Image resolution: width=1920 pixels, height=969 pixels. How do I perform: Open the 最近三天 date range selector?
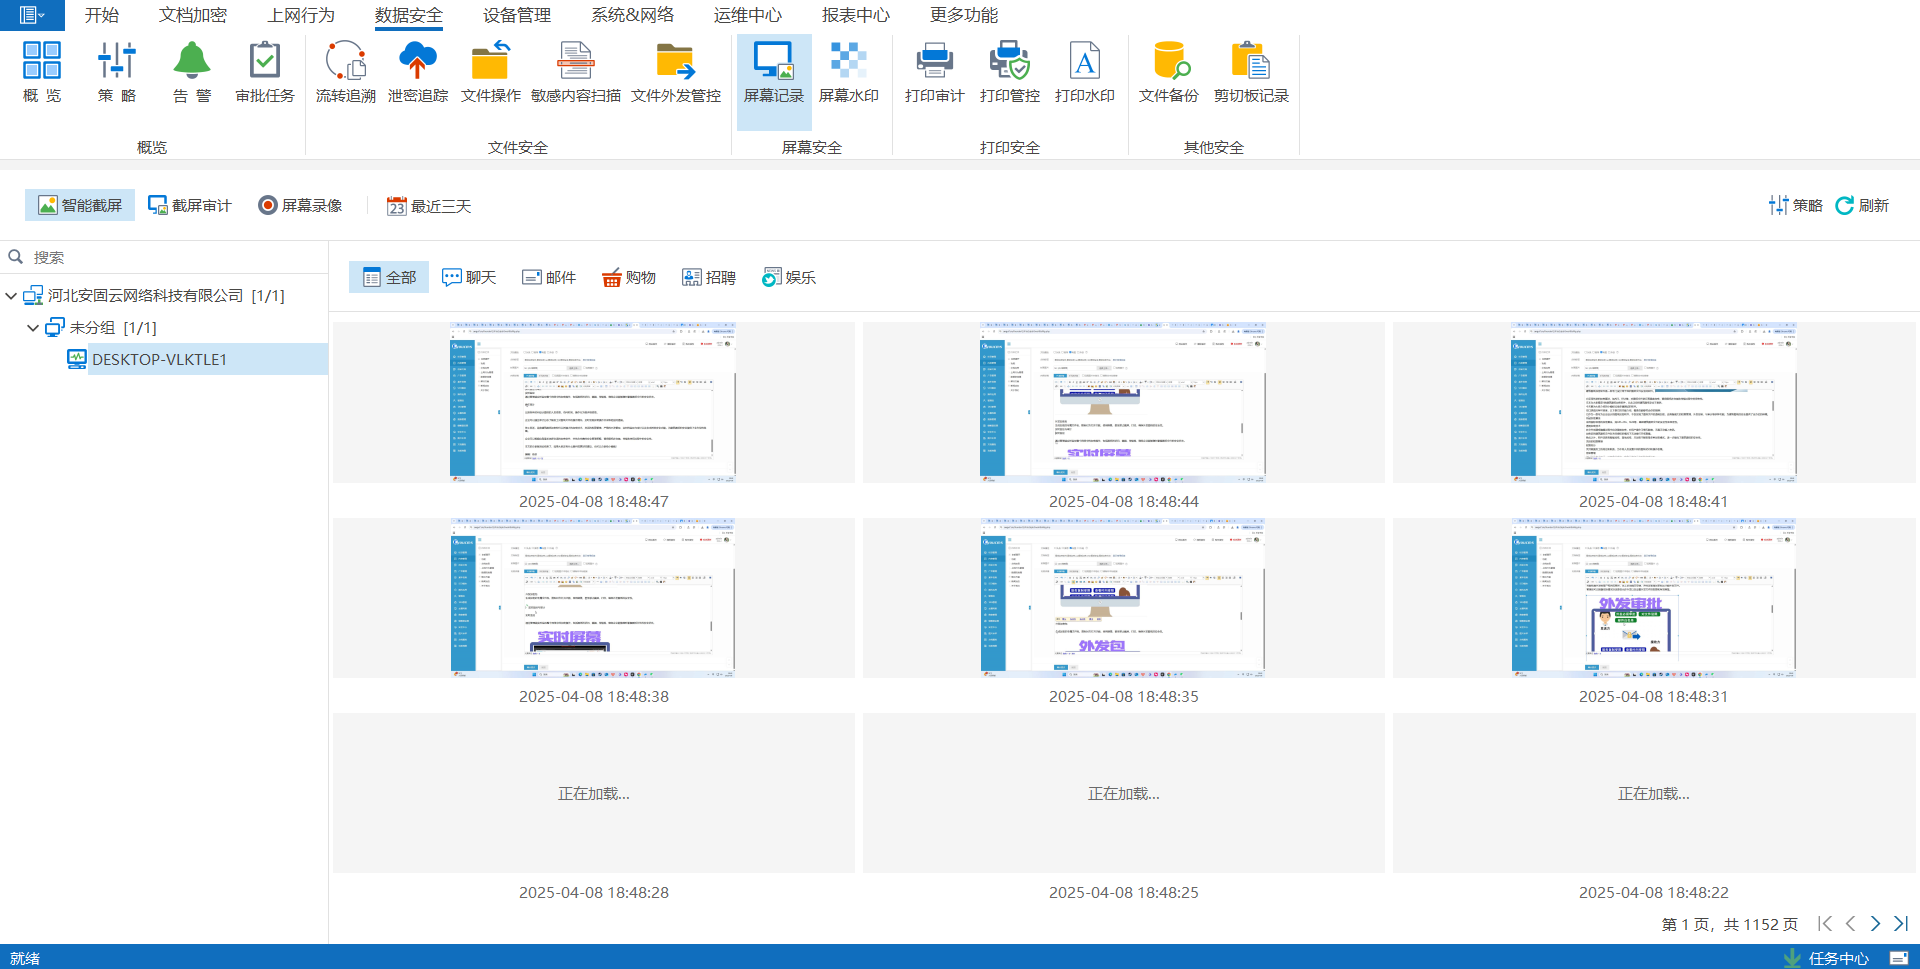(429, 206)
